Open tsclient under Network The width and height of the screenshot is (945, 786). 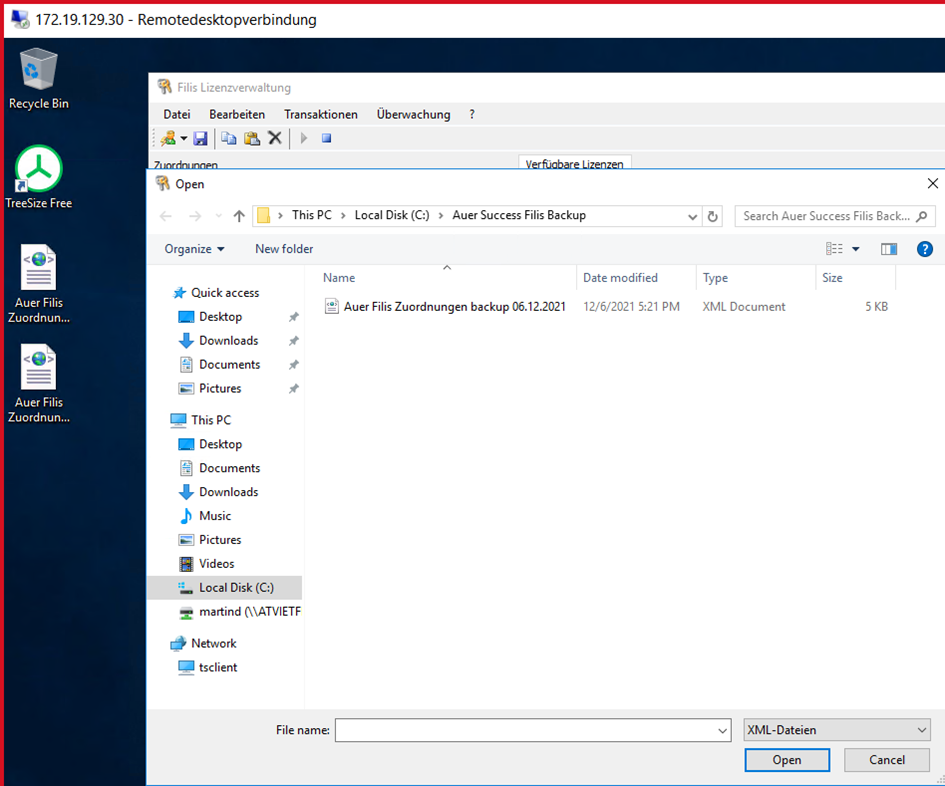(x=218, y=667)
